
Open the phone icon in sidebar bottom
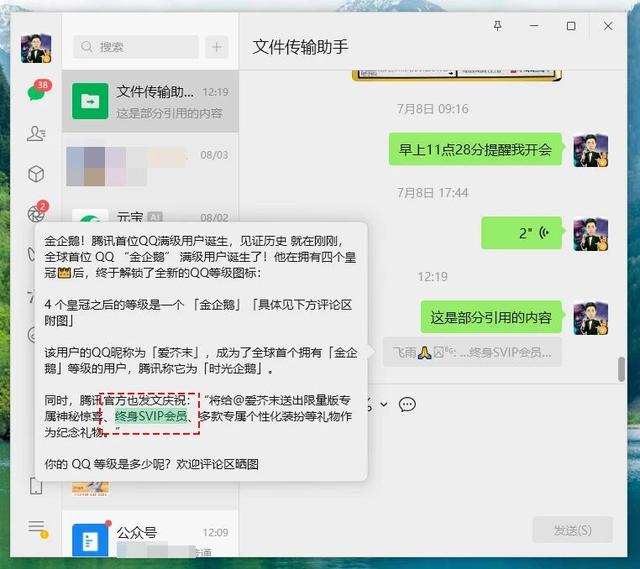36,486
